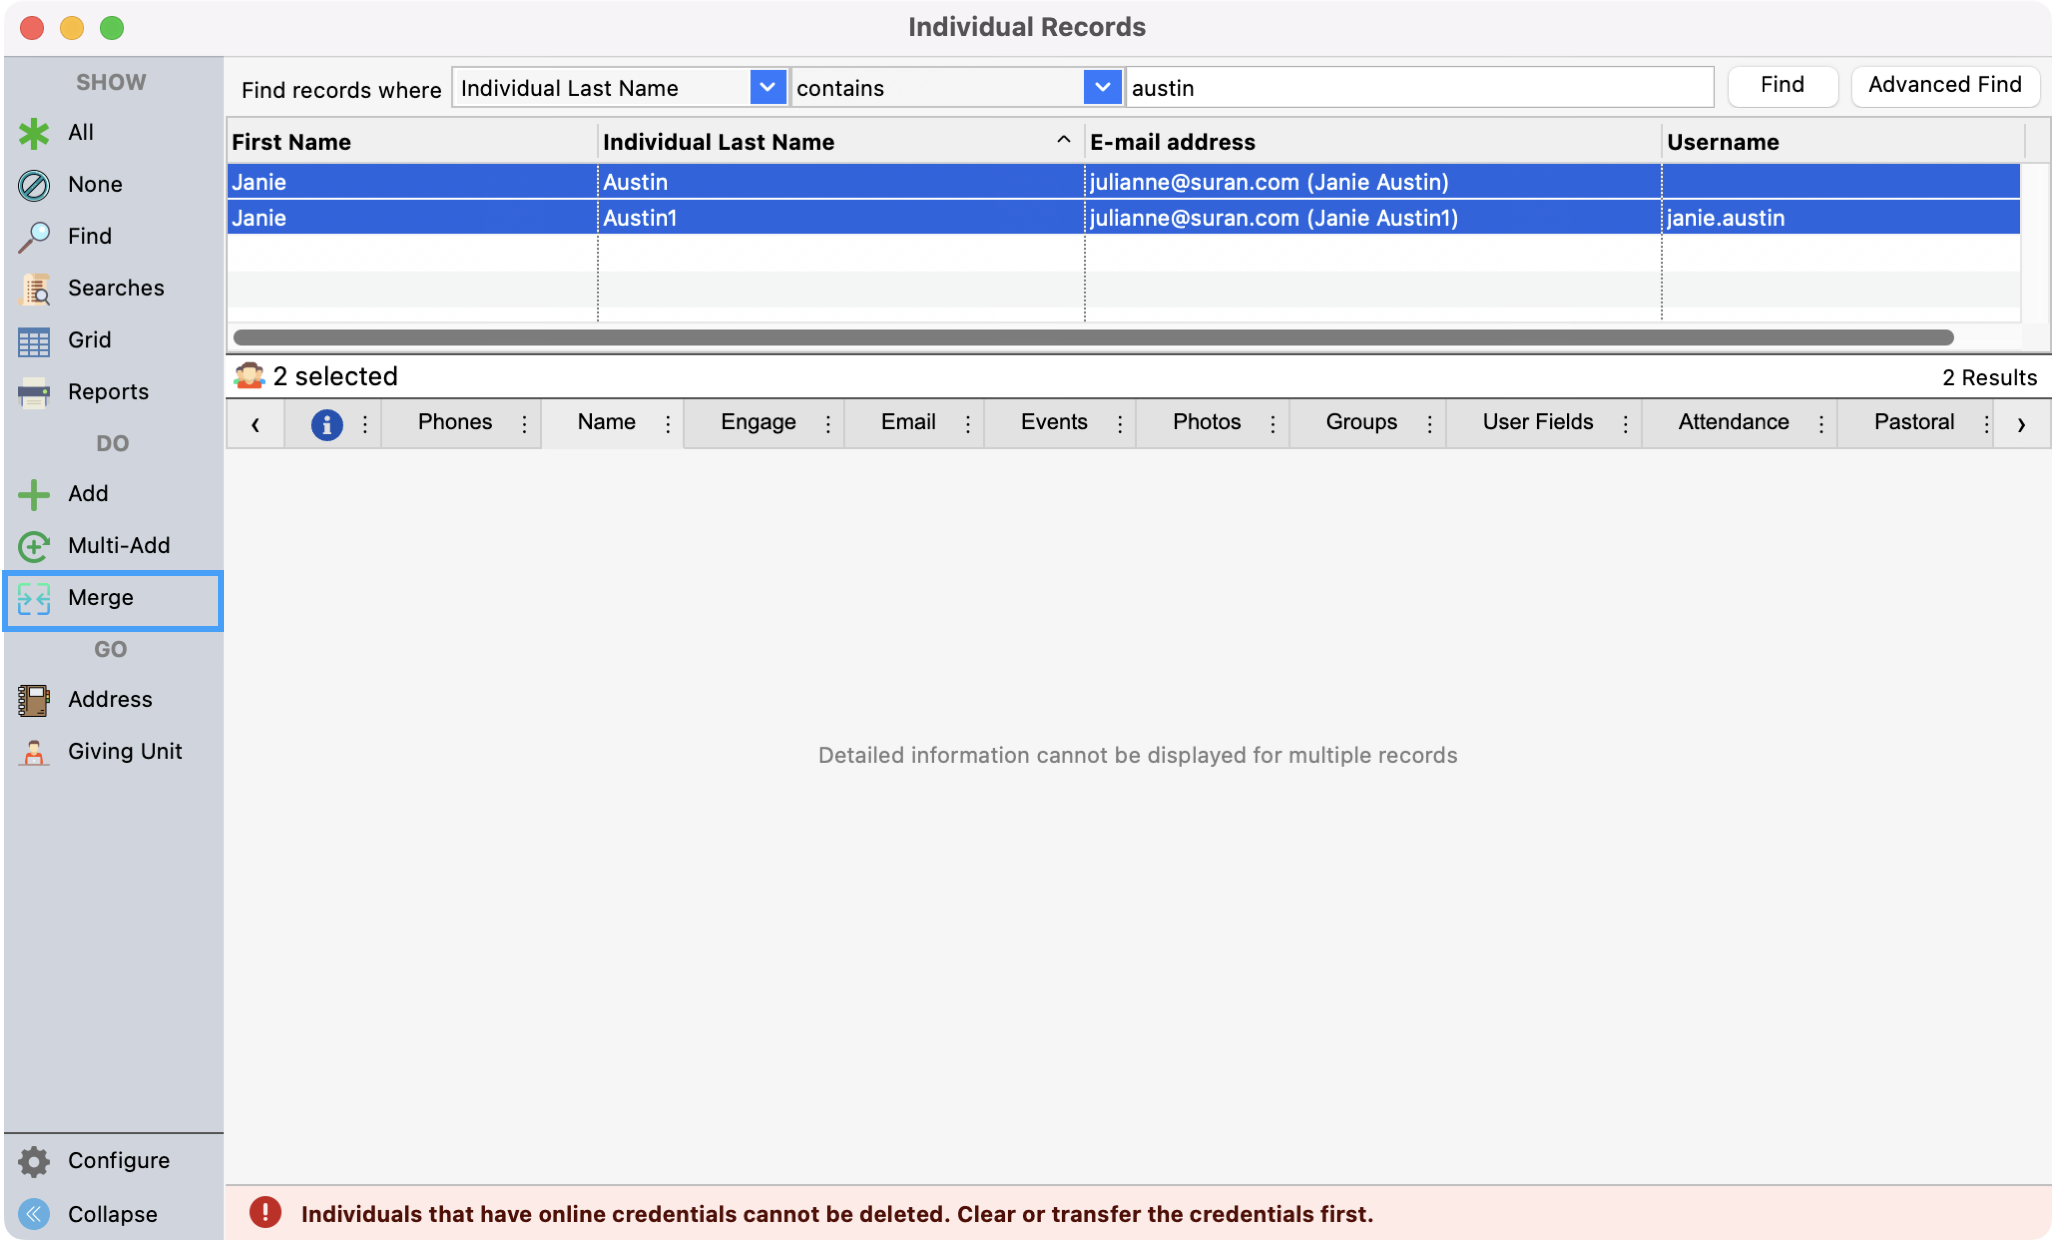This screenshot has height=1240, width=2052.
Task: Collapse the sidebar panel
Action: click(x=34, y=1214)
